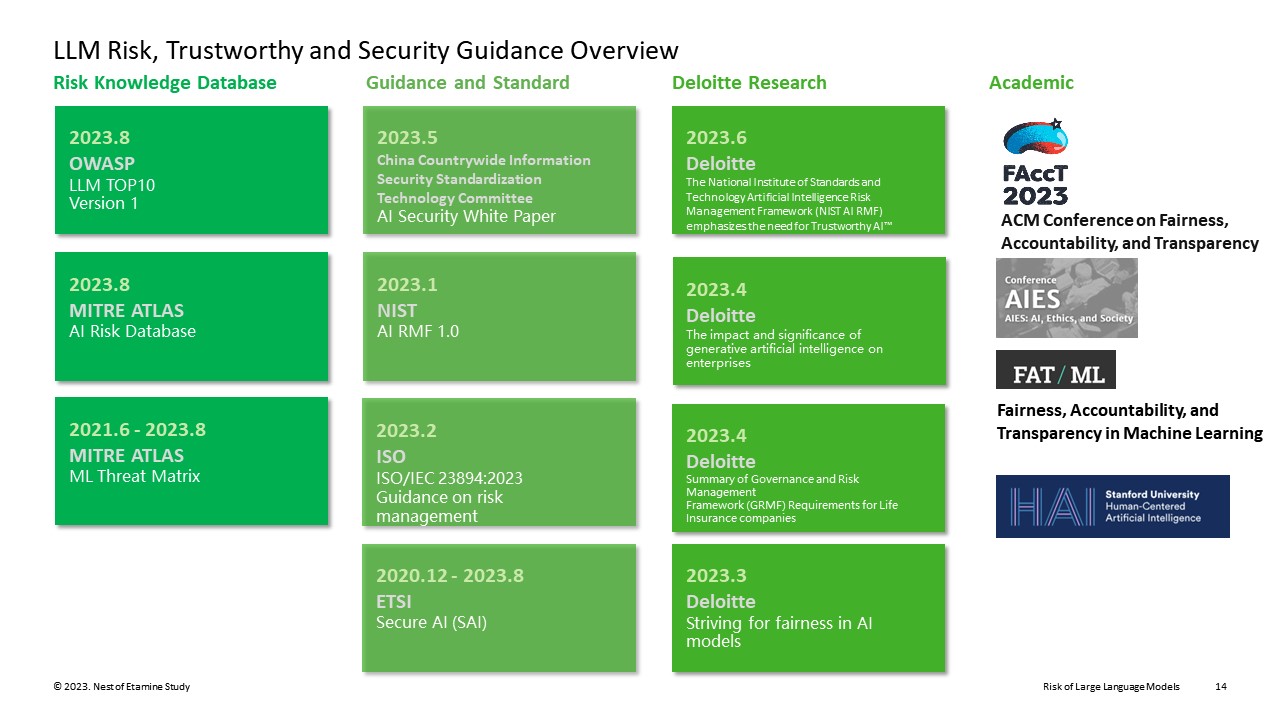The width and height of the screenshot is (1280, 720).
Task: Click the '2021.6 - 2023.8' date text
Action: [137, 430]
